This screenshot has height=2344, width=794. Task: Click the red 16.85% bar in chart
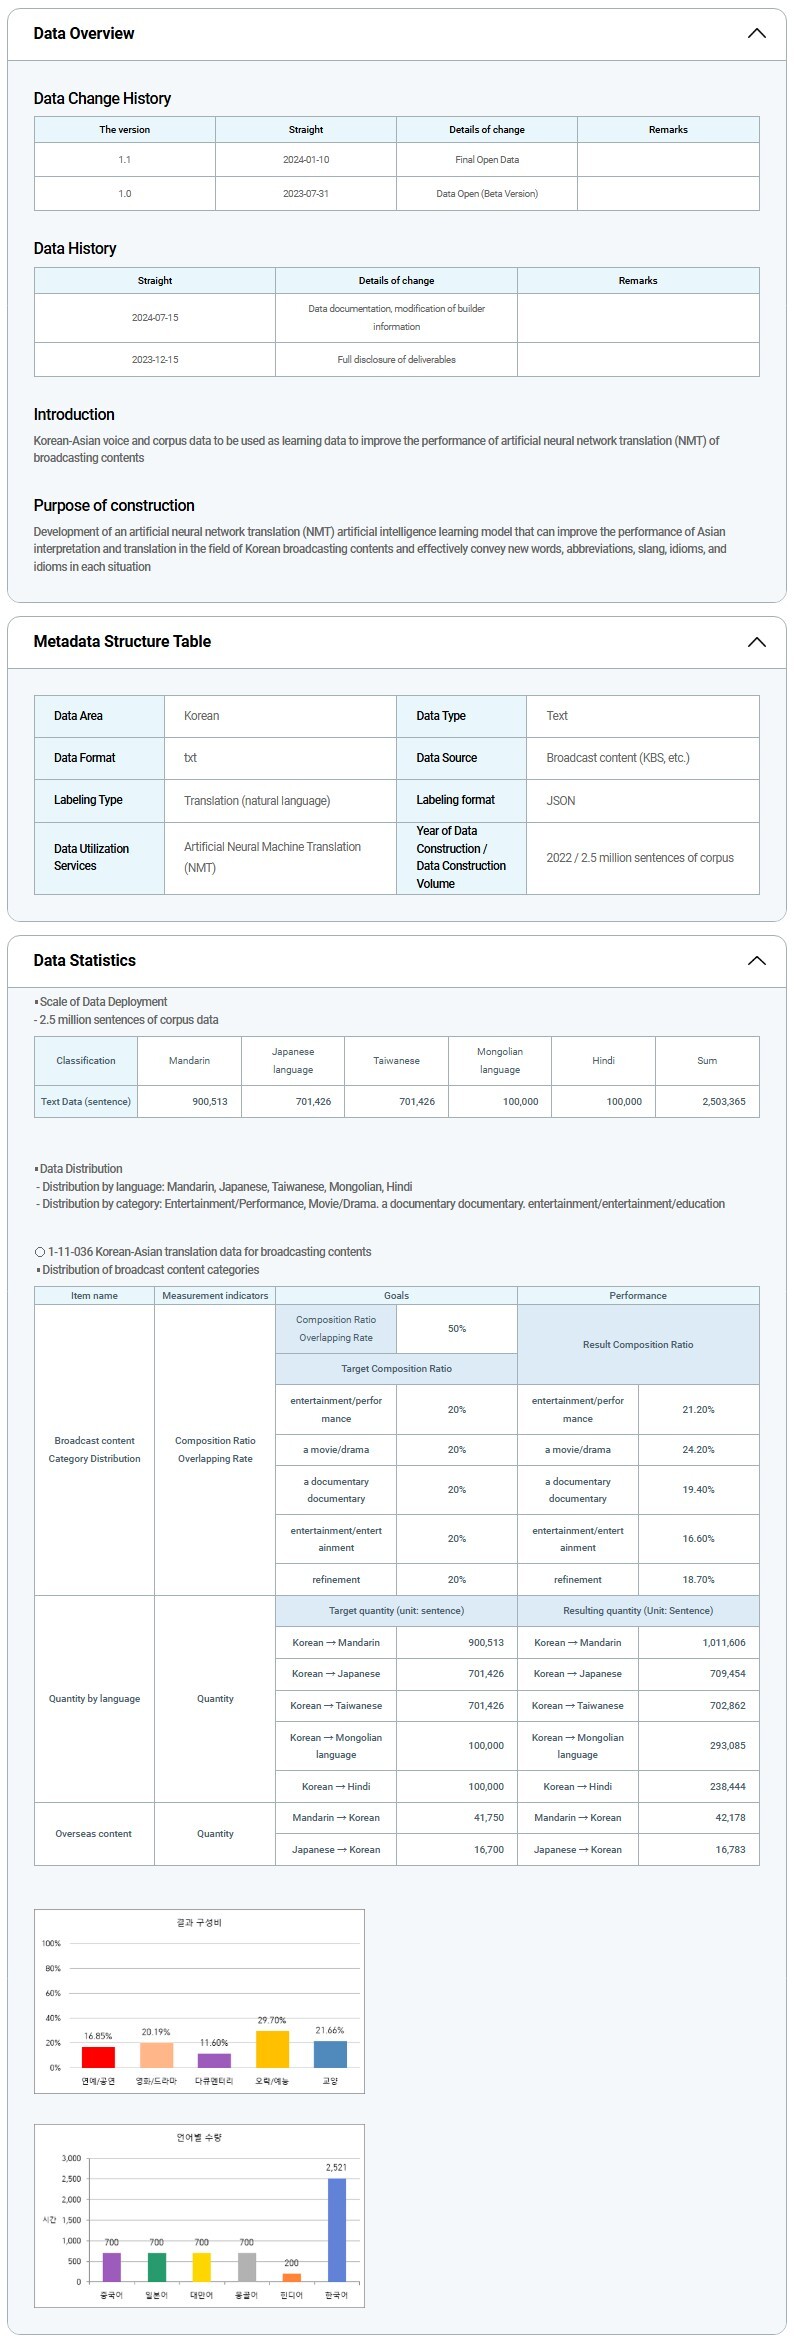coord(98,2056)
